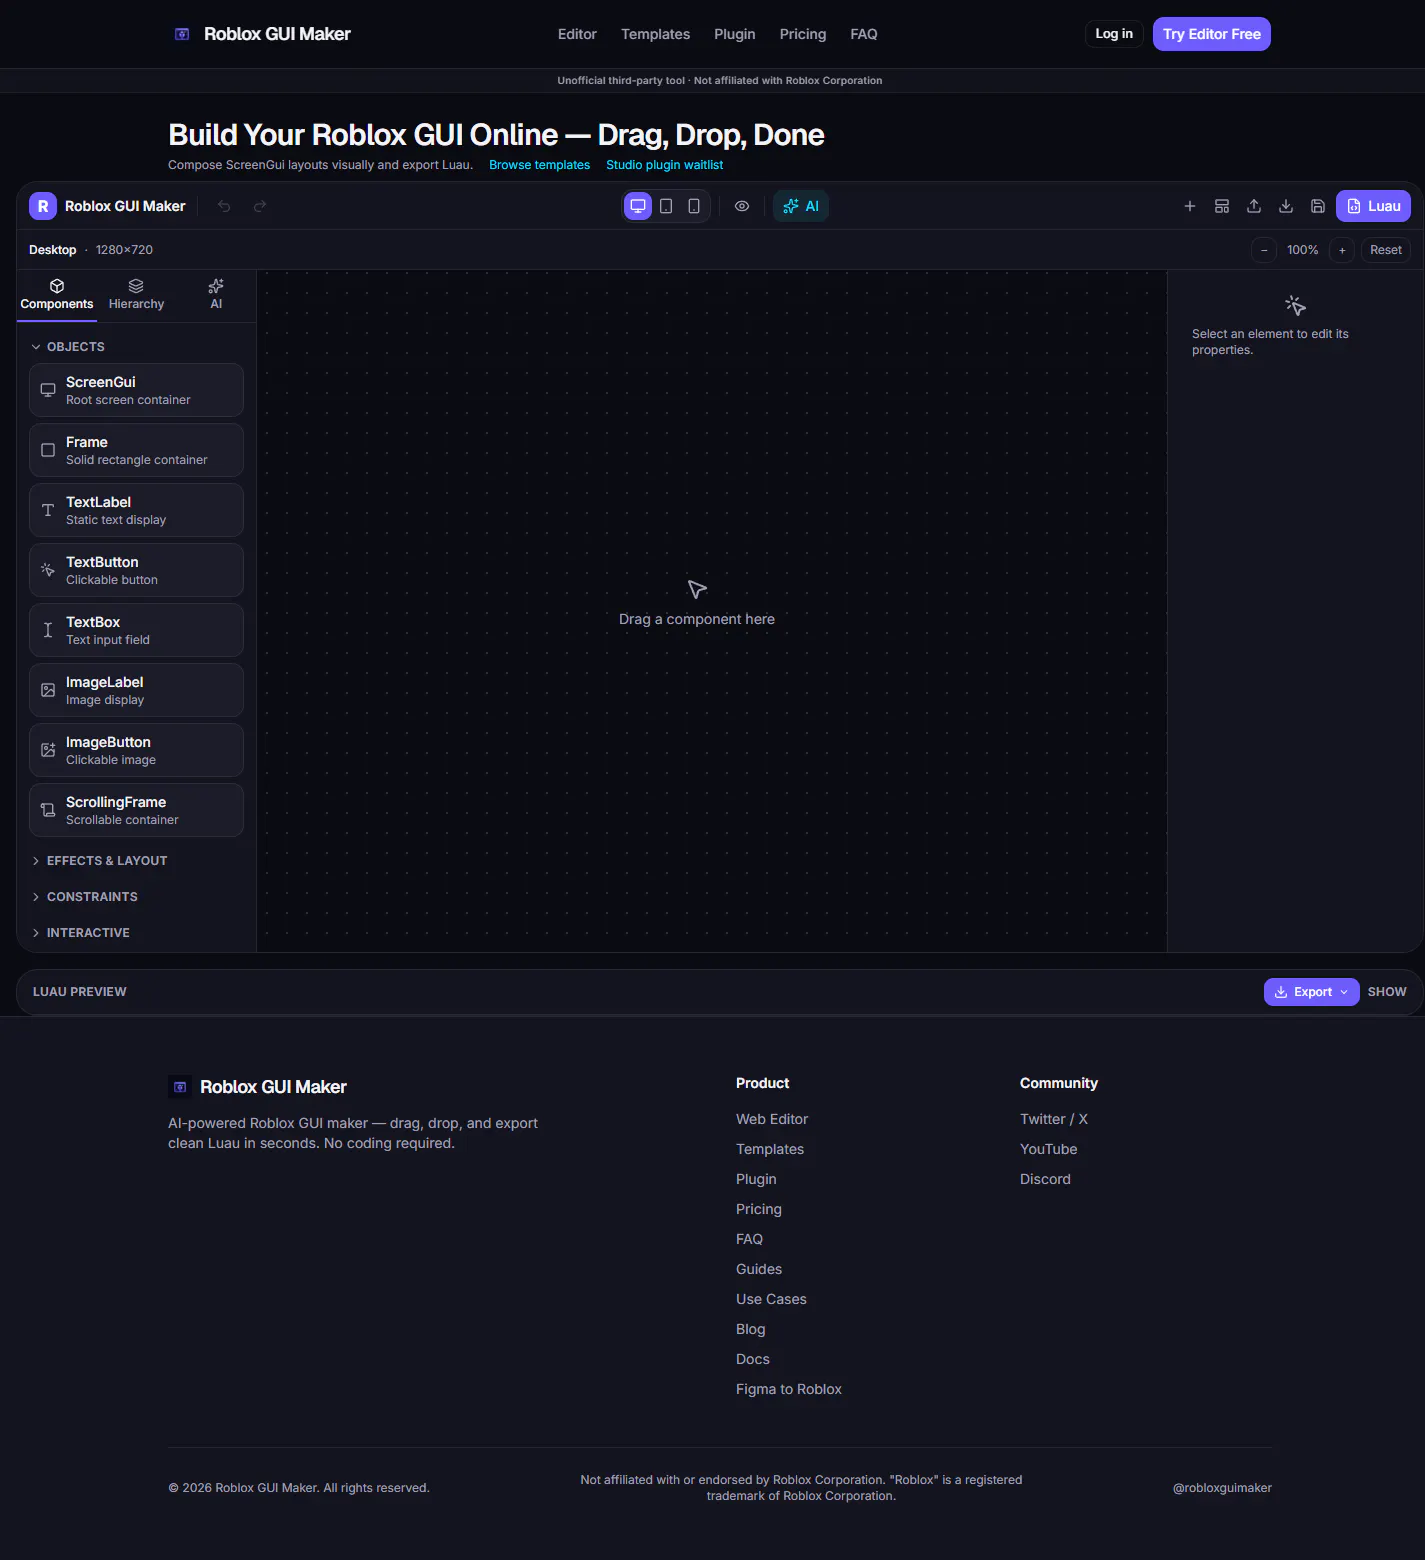Select the Components tab
This screenshot has width=1425, height=1560.
57,295
